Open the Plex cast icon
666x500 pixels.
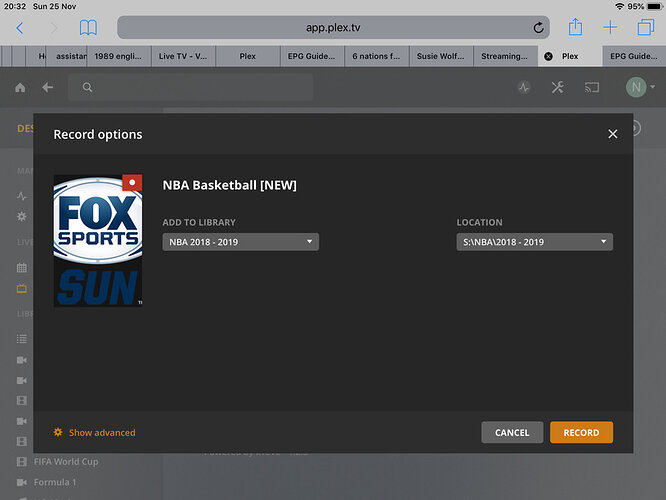(x=592, y=88)
